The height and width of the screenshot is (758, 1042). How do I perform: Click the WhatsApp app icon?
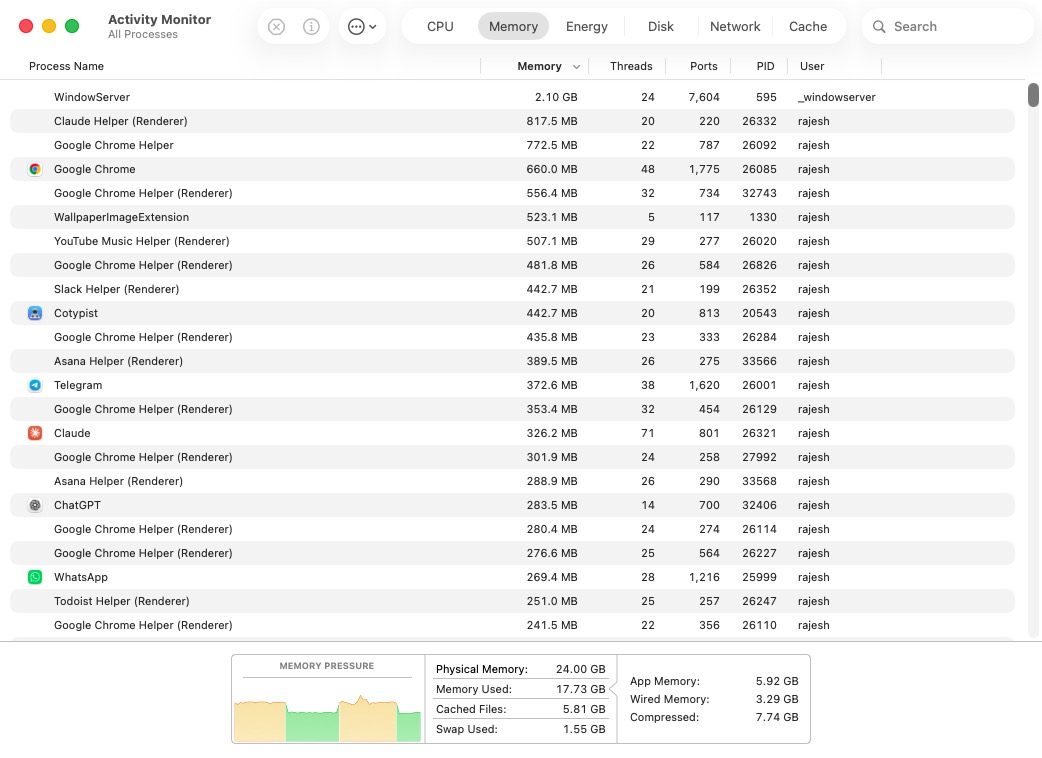tap(35, 577)
